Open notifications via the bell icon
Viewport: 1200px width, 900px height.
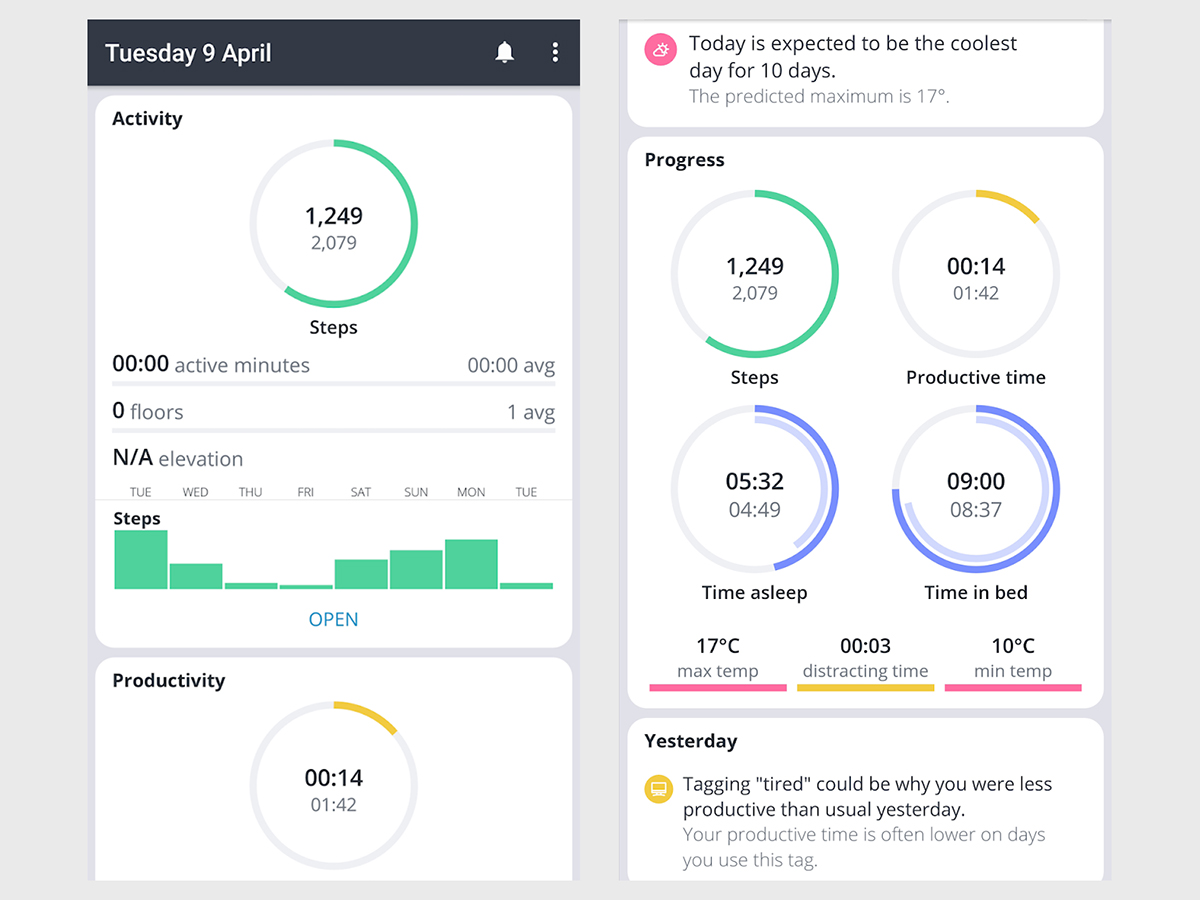point(505,52)
